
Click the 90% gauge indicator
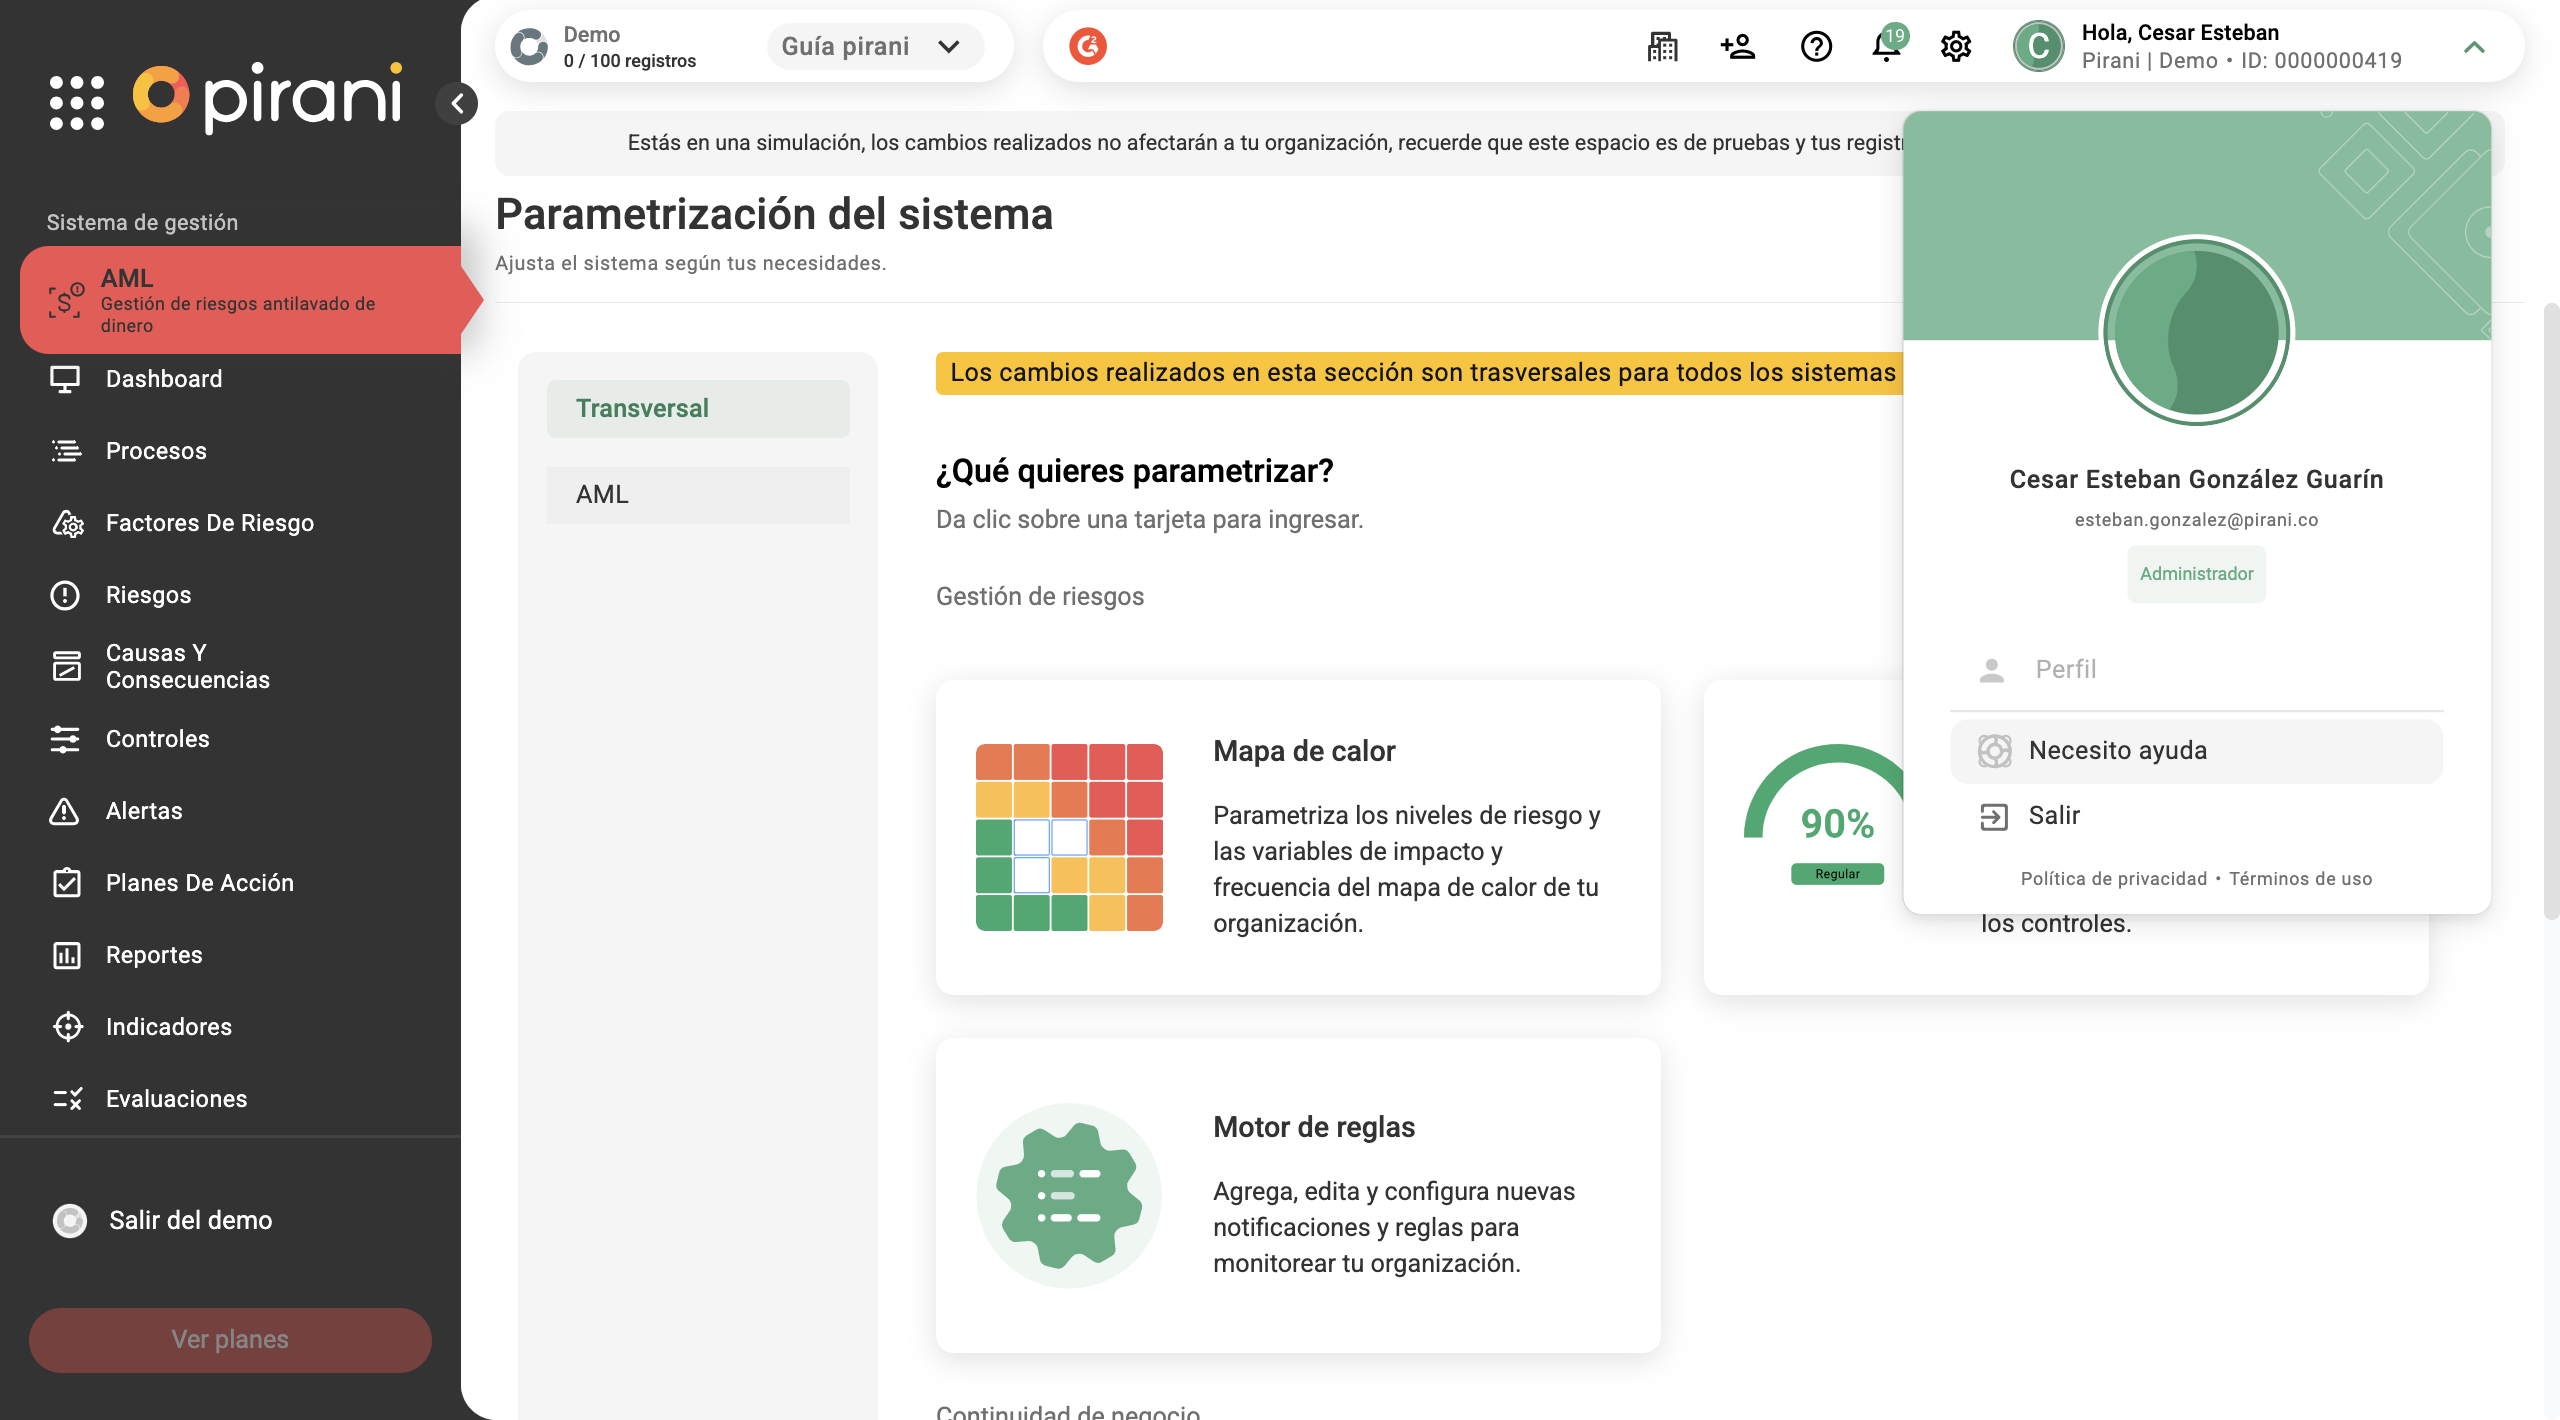(x=1836, y=820)
